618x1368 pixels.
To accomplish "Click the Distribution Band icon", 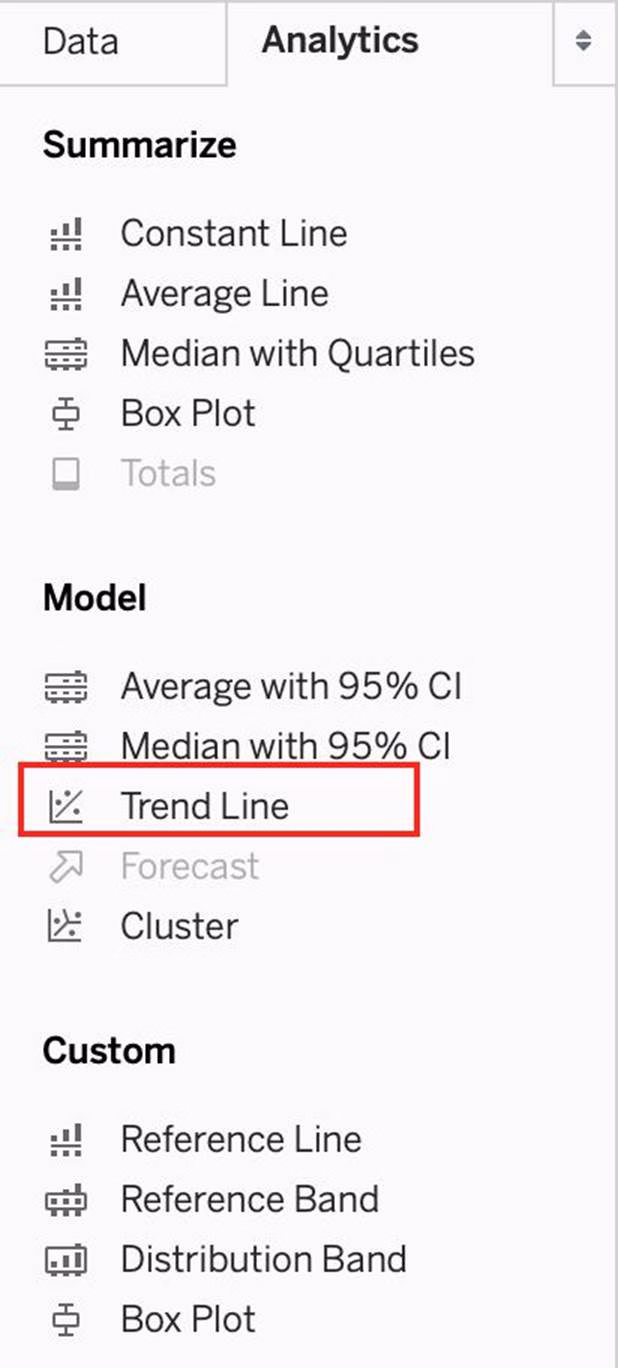I will (x=67, y=1260).
